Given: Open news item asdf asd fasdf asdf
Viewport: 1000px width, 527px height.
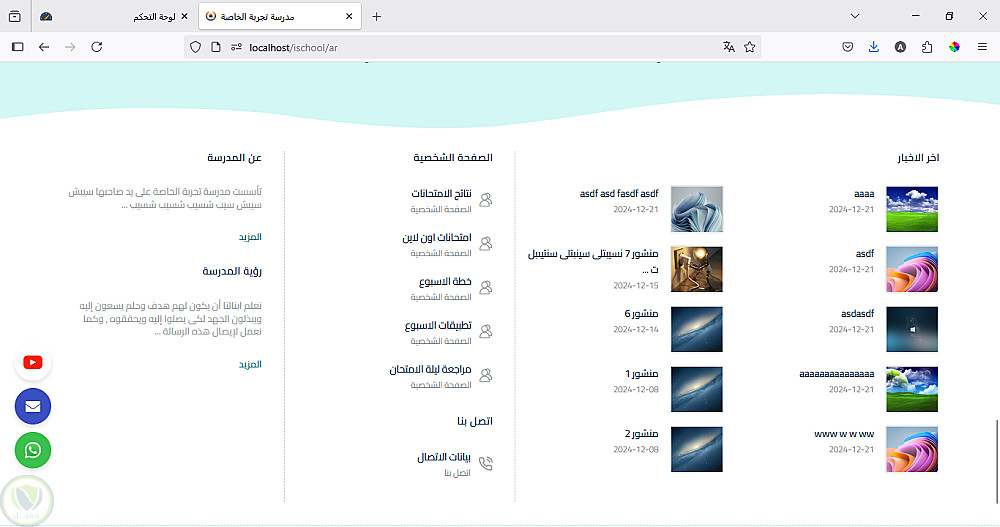Looking at the screenshot, I should [x=619, y=194].
